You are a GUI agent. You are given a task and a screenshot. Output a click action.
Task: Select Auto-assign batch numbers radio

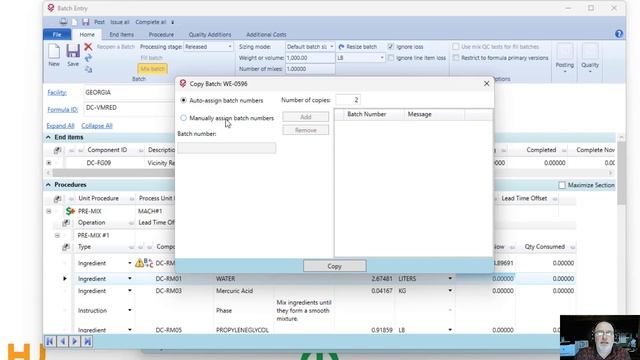coord(183,100)
